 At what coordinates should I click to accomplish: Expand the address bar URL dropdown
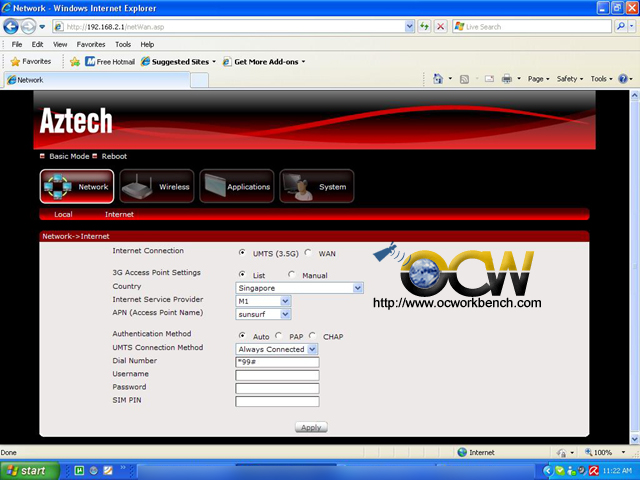409,27
